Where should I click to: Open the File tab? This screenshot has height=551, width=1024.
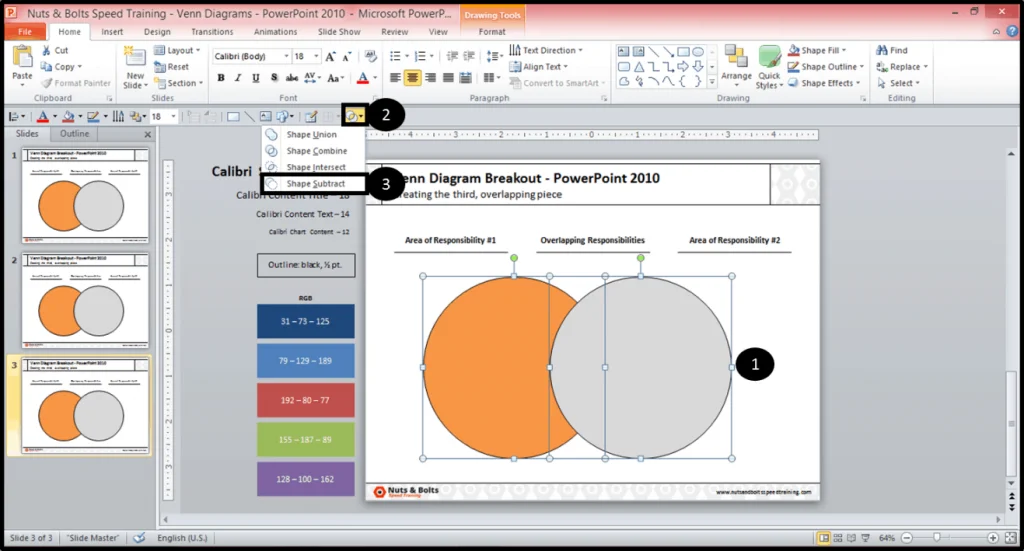click(25, 31)
